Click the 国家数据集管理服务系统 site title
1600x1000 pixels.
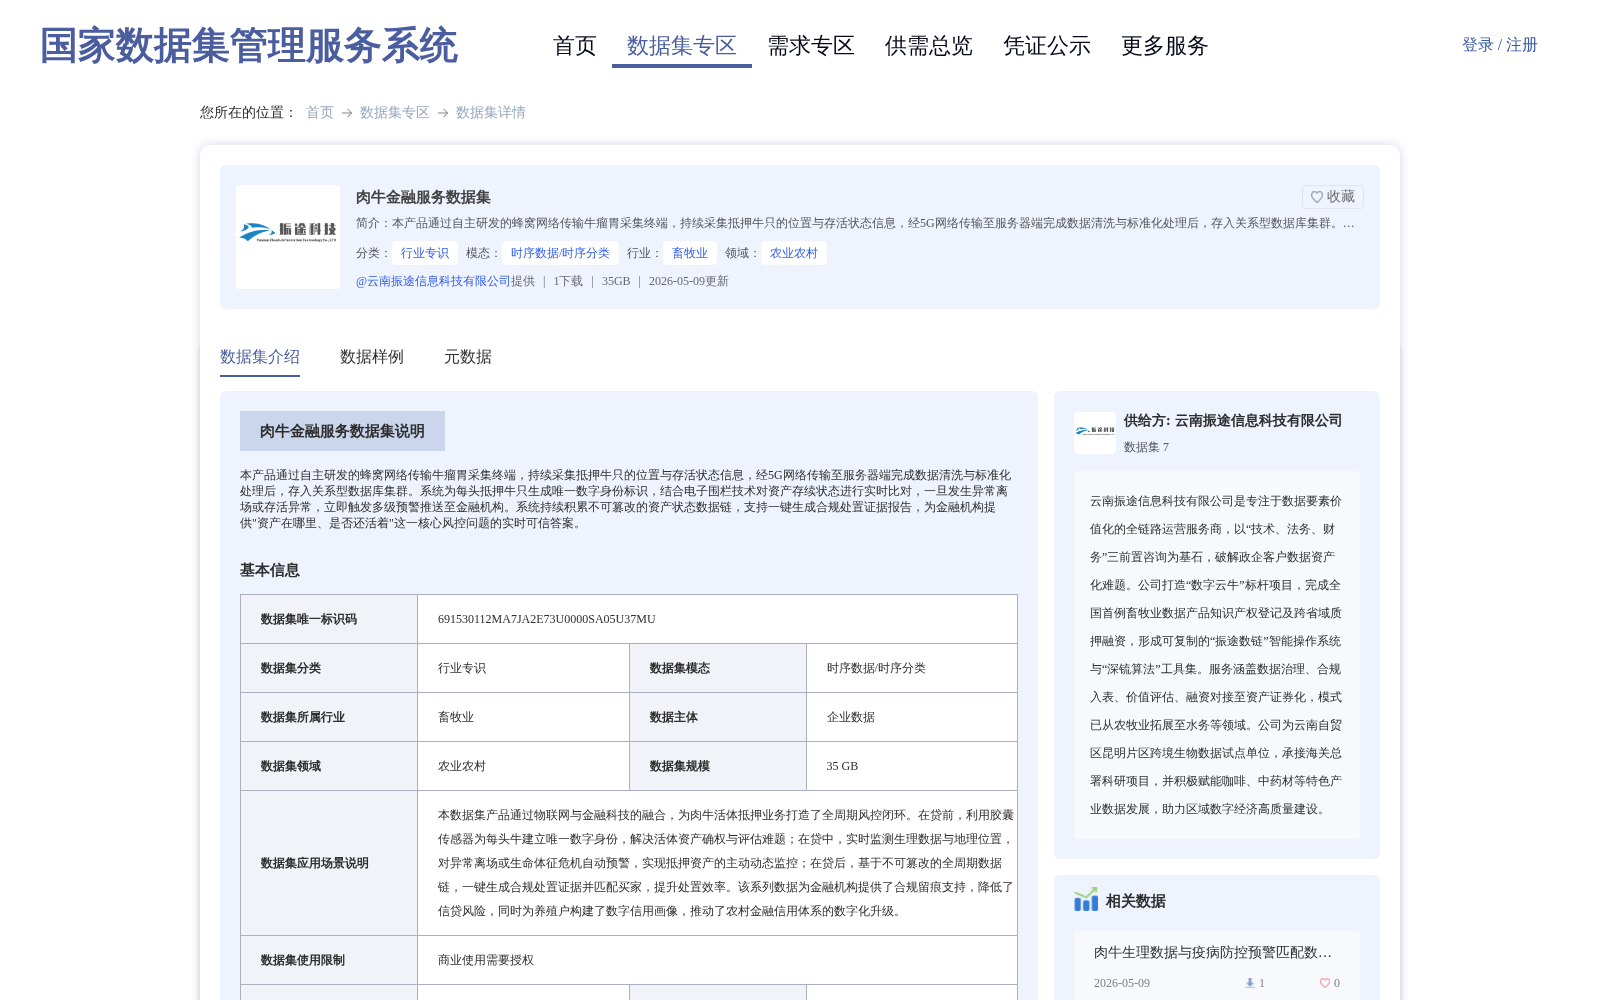click(x=248, y=46)
